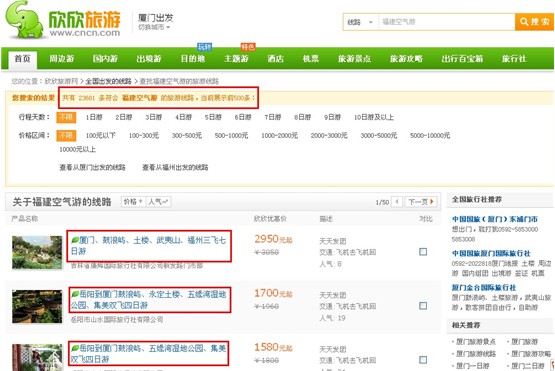Open the 厦门旅游攻略 related link
Viewport: 555px width, 371px height.
pos(531,354)
